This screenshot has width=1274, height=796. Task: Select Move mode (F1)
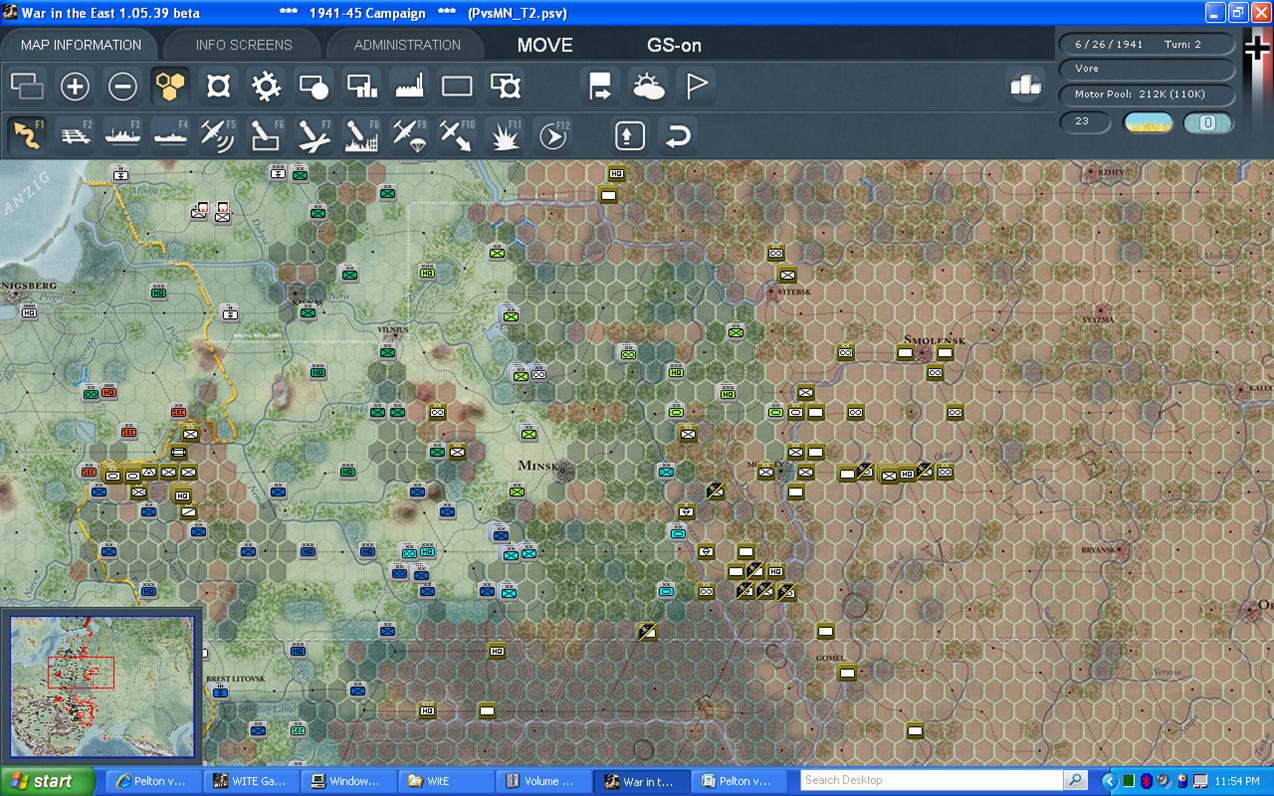point(27,135)
